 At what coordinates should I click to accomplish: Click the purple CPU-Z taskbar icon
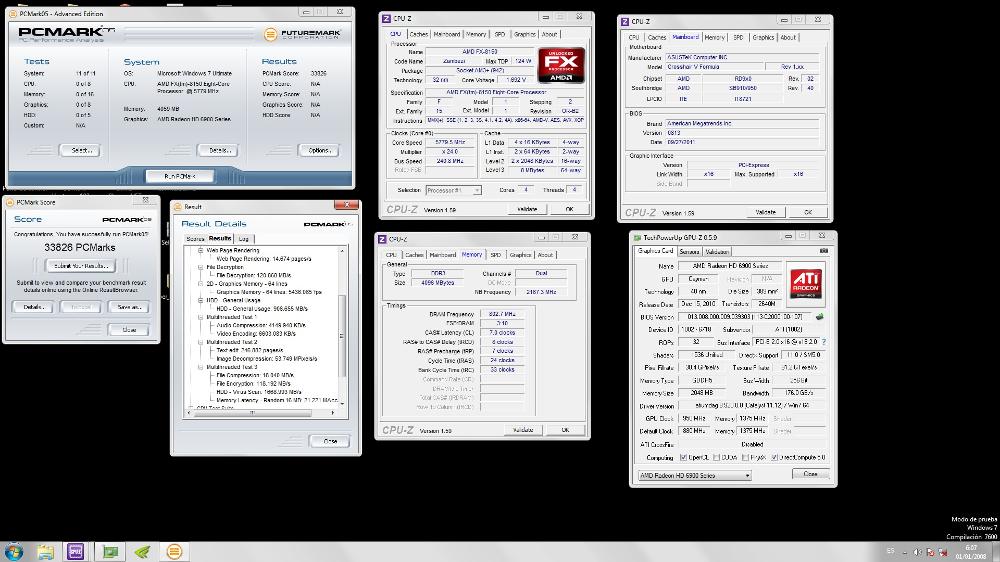pyautogui.click(x=75, y=551)
